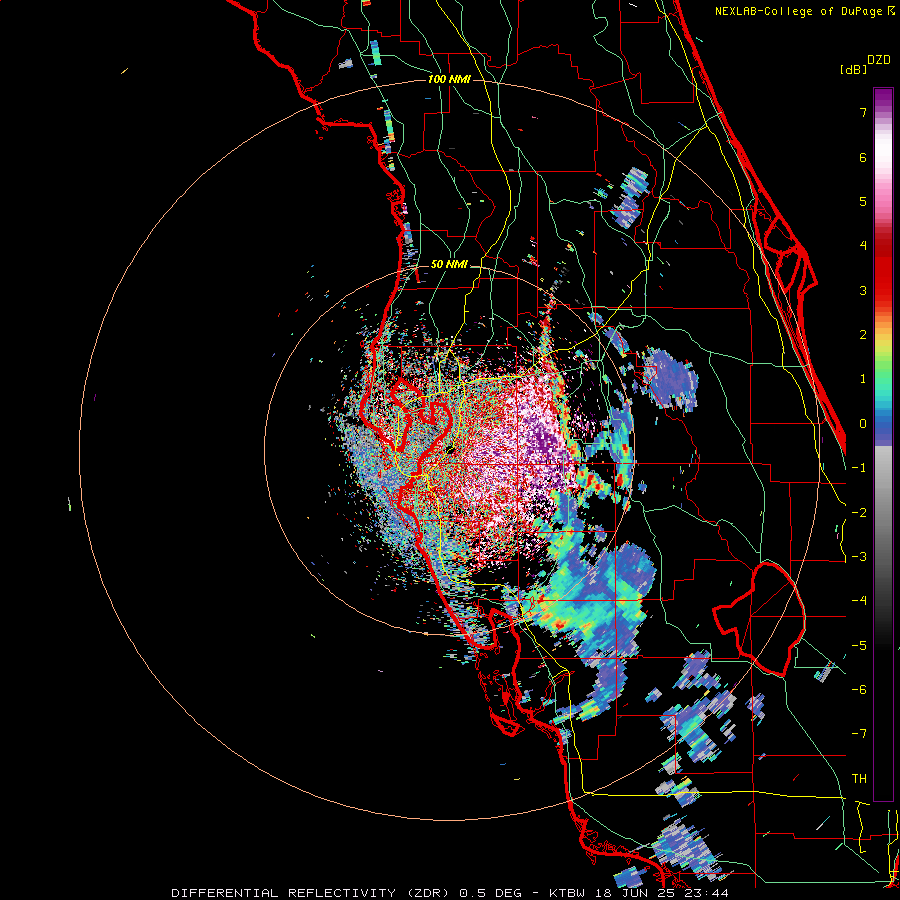This screenshot has width=900, height=900.
Task: Click the -4 value on color scale
Action: (x=859, y=601)
